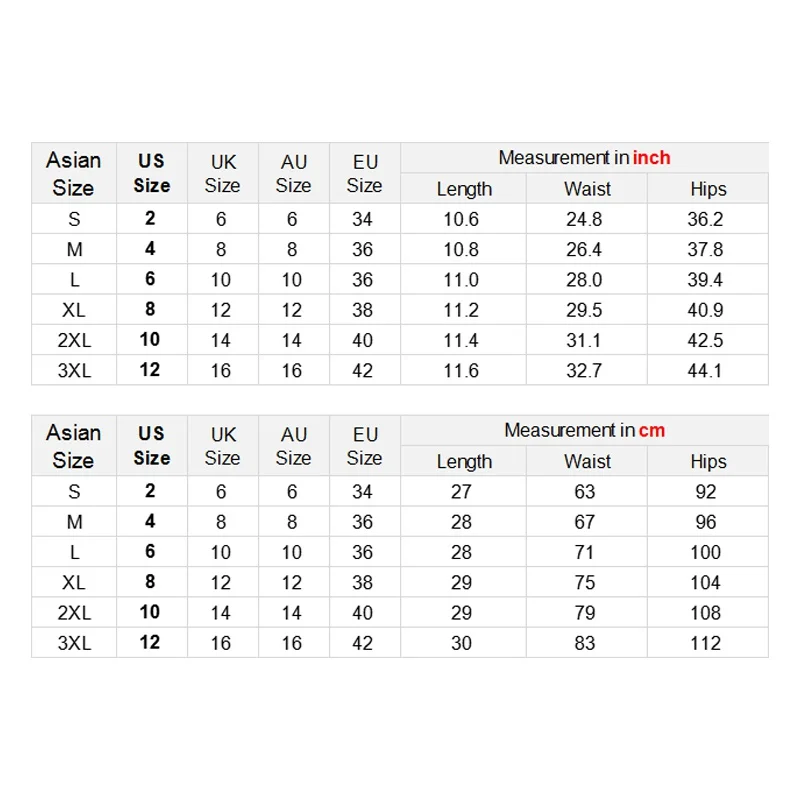Click the 'Length' column header in inch table
This screenshot has width=800, height=800.
pyautogui.click(x=464, y=189)
